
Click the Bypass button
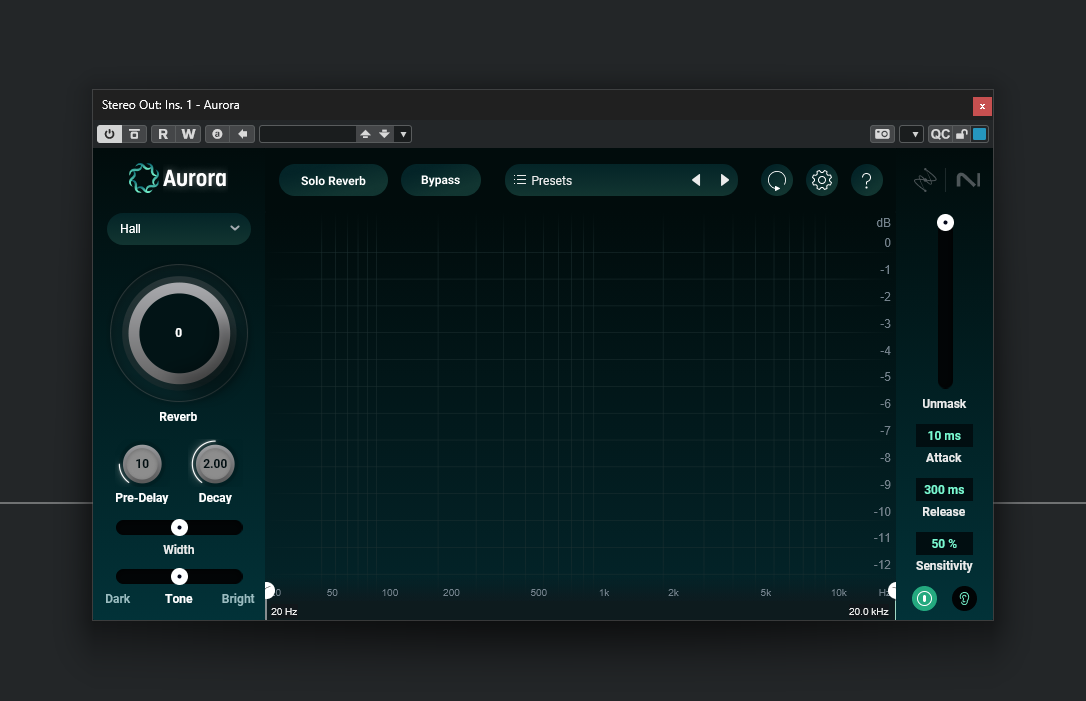[x=440, y=180]
